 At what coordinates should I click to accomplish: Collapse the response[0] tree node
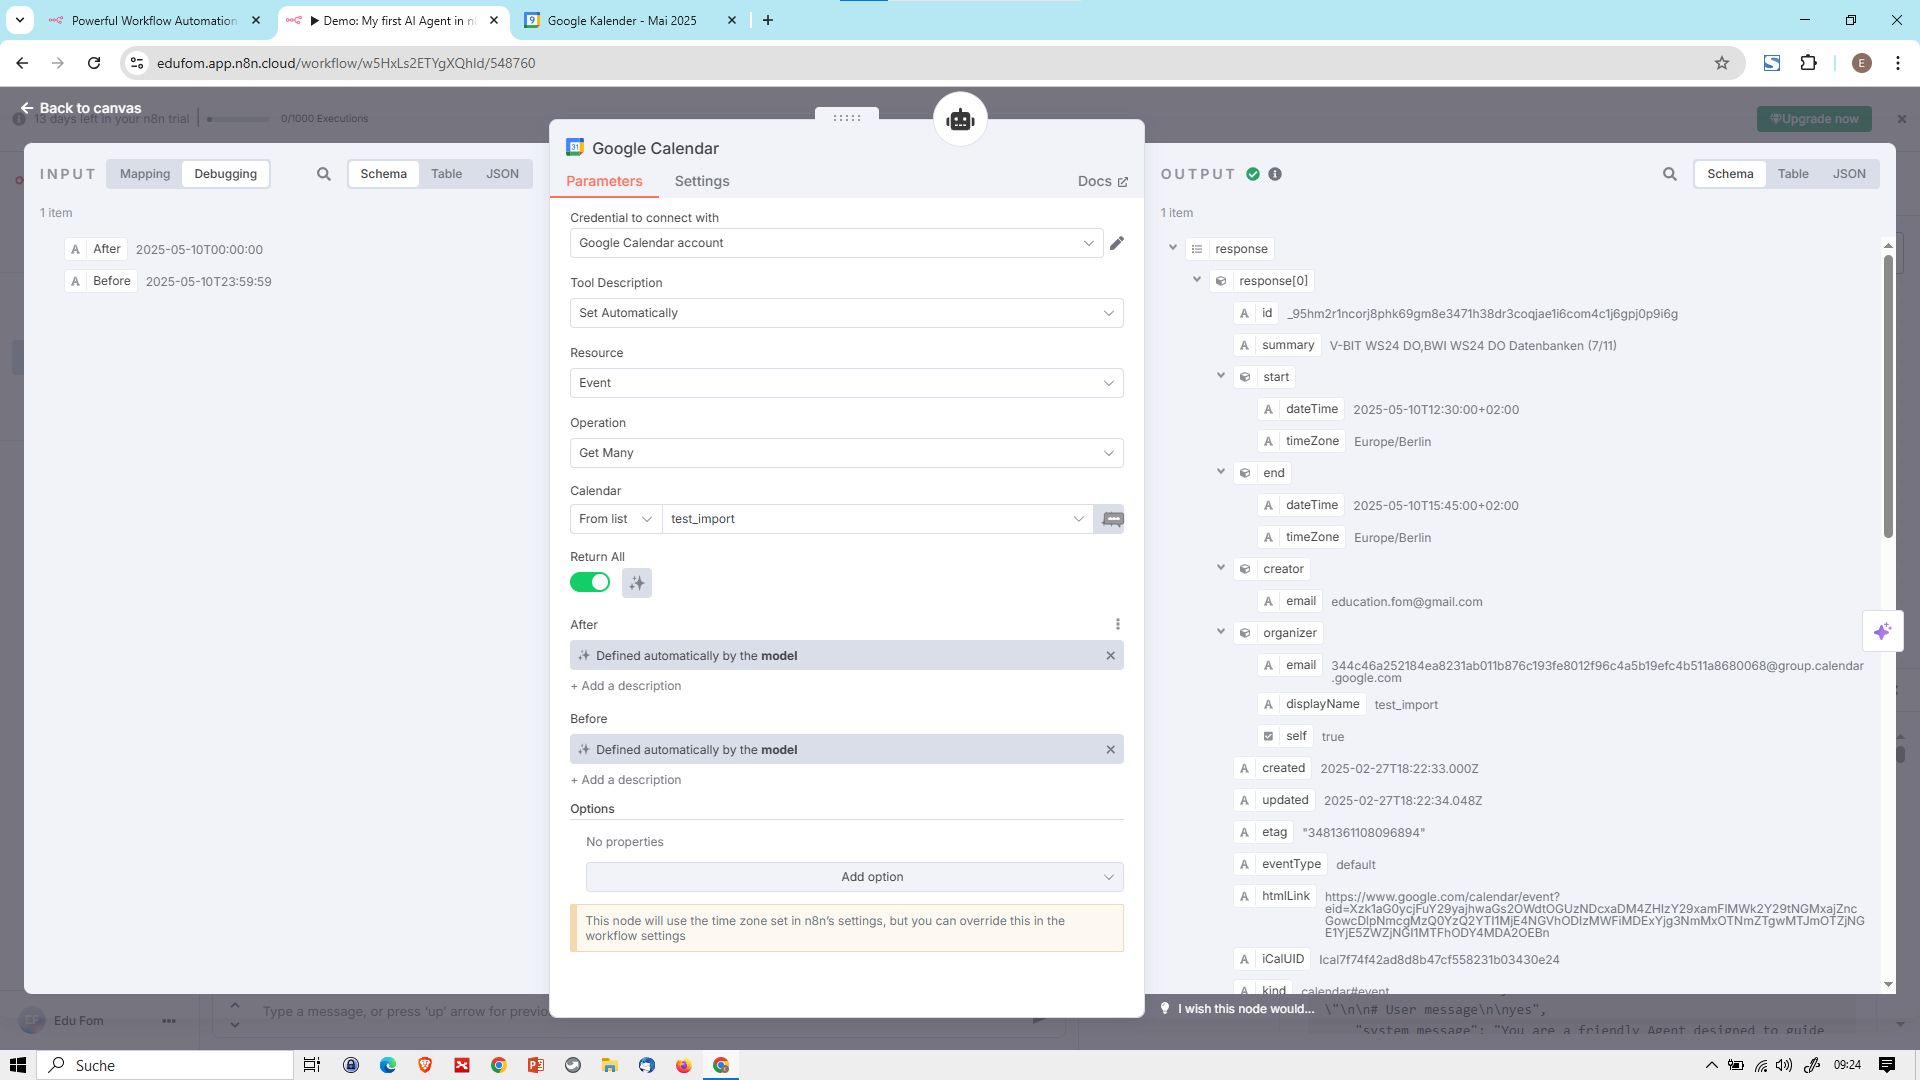pos(1197,280)
